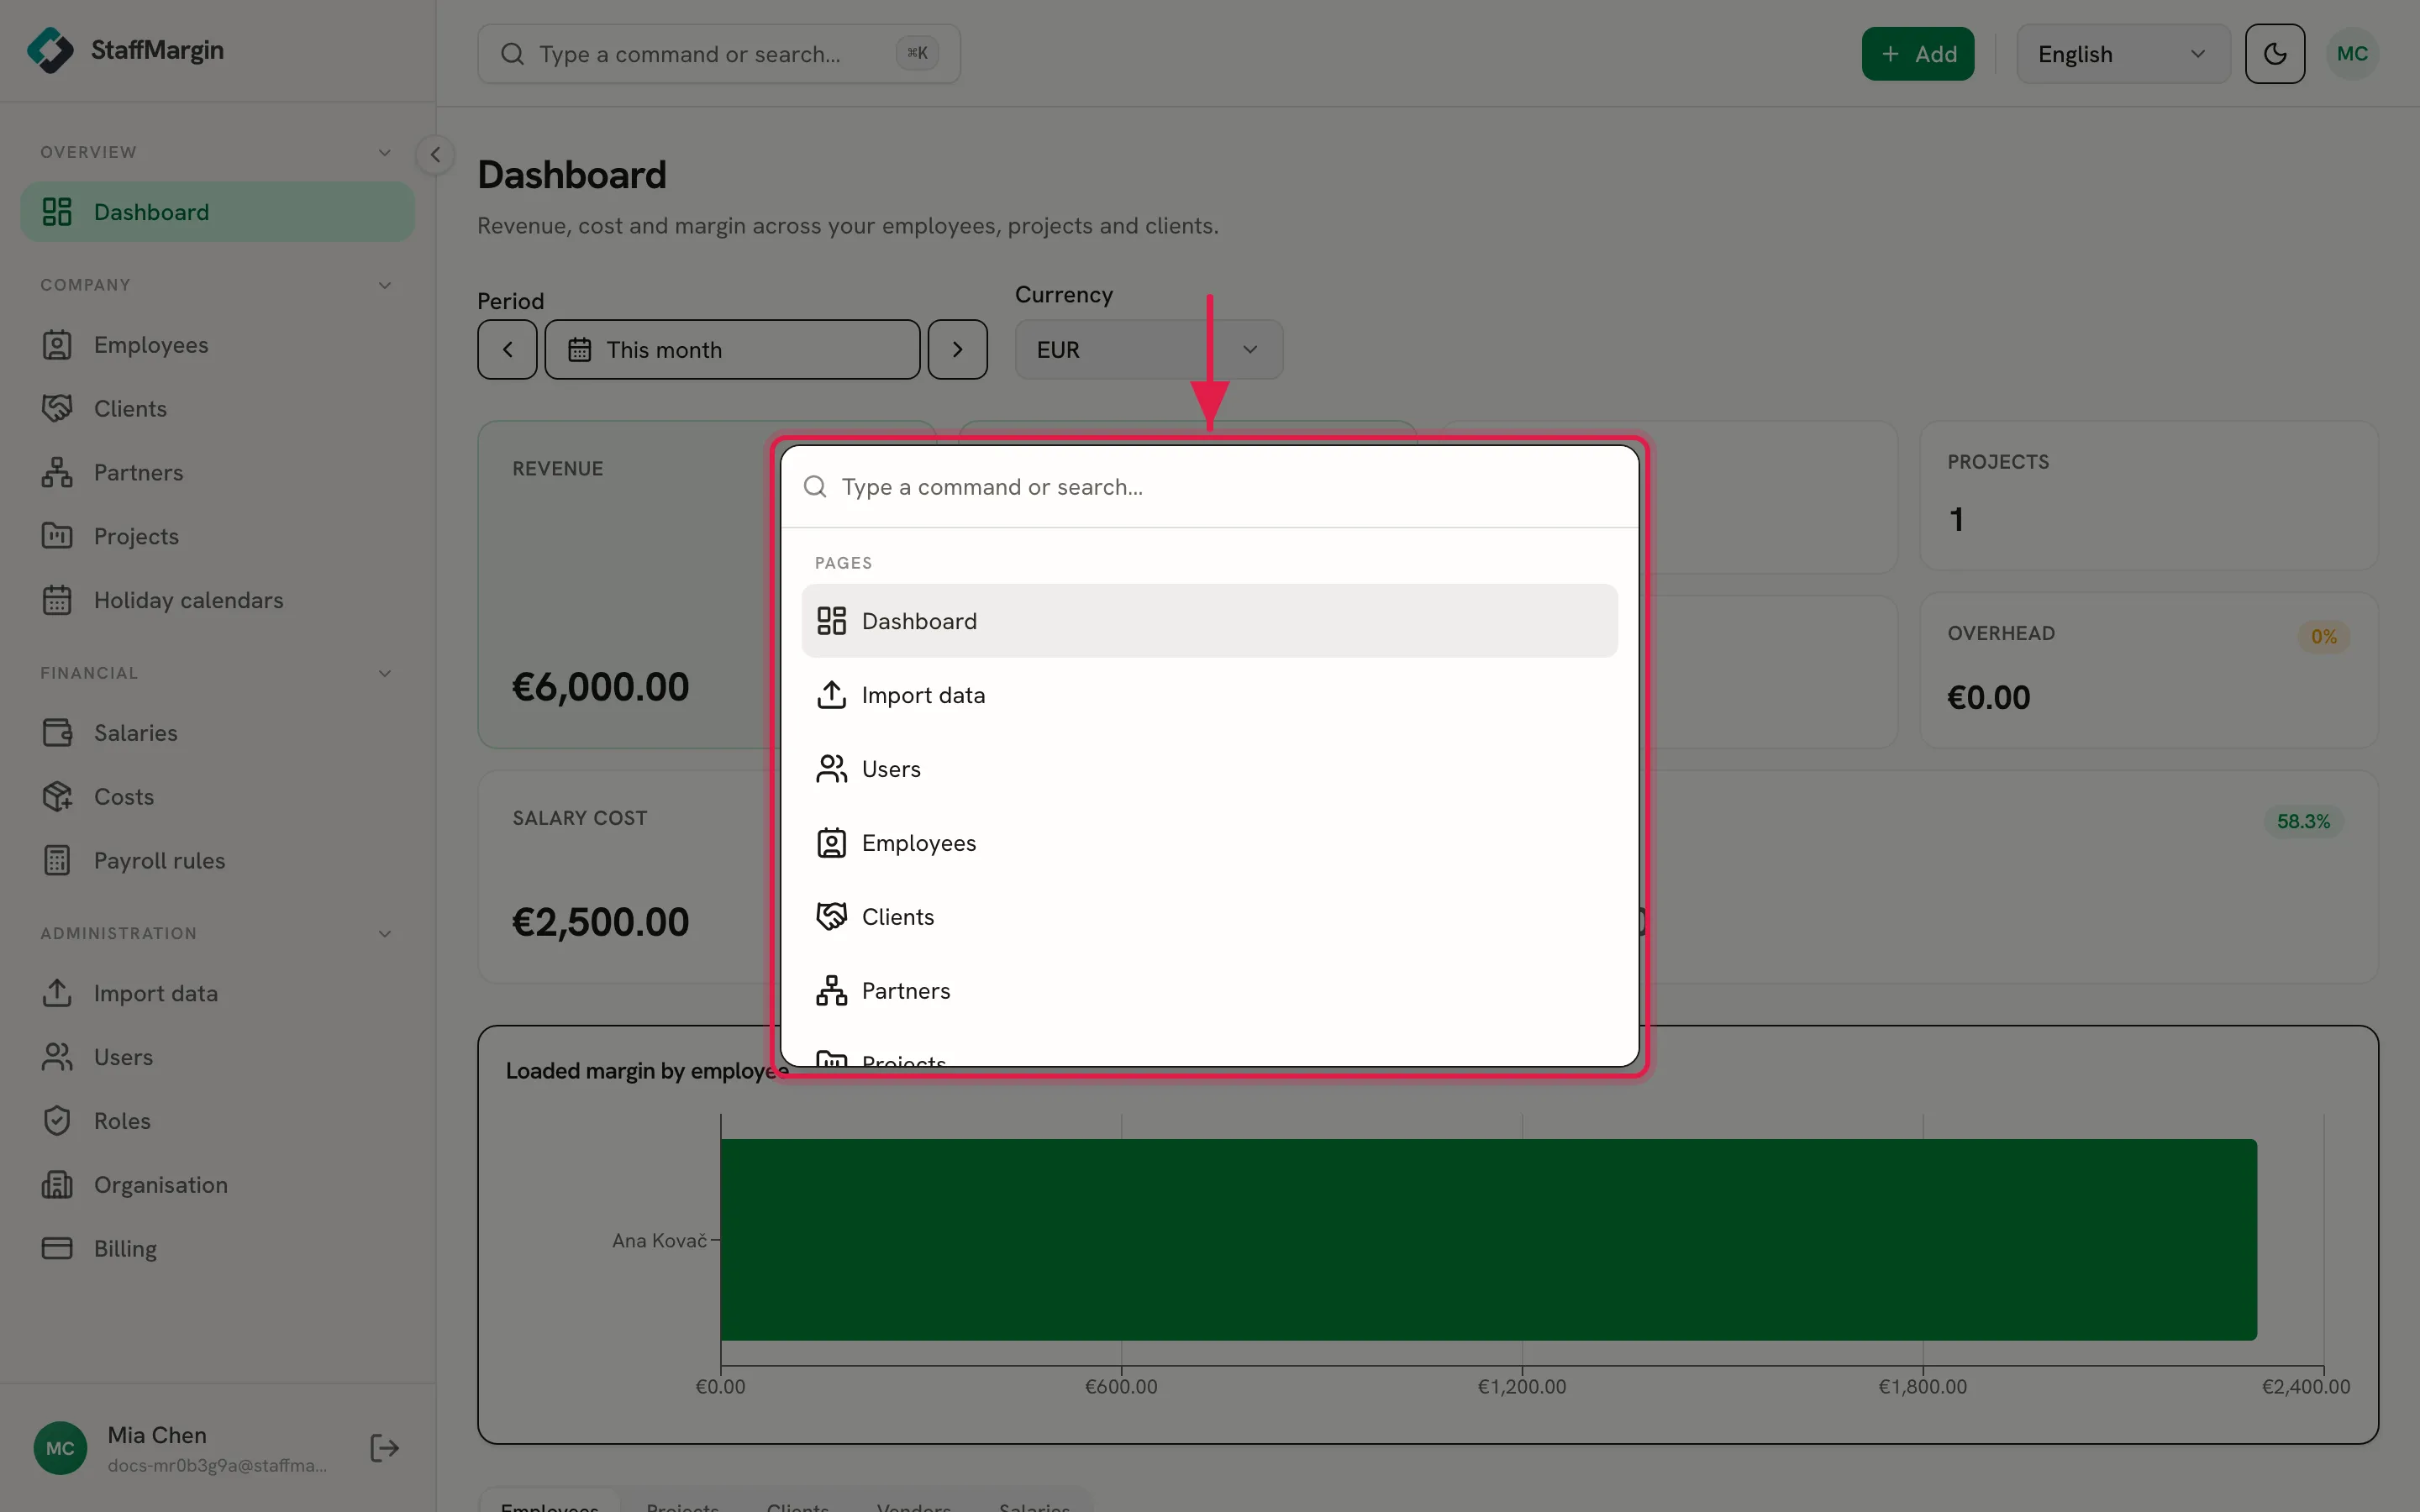
Task: Collapse the Overview section
Action: click(385, 153)
